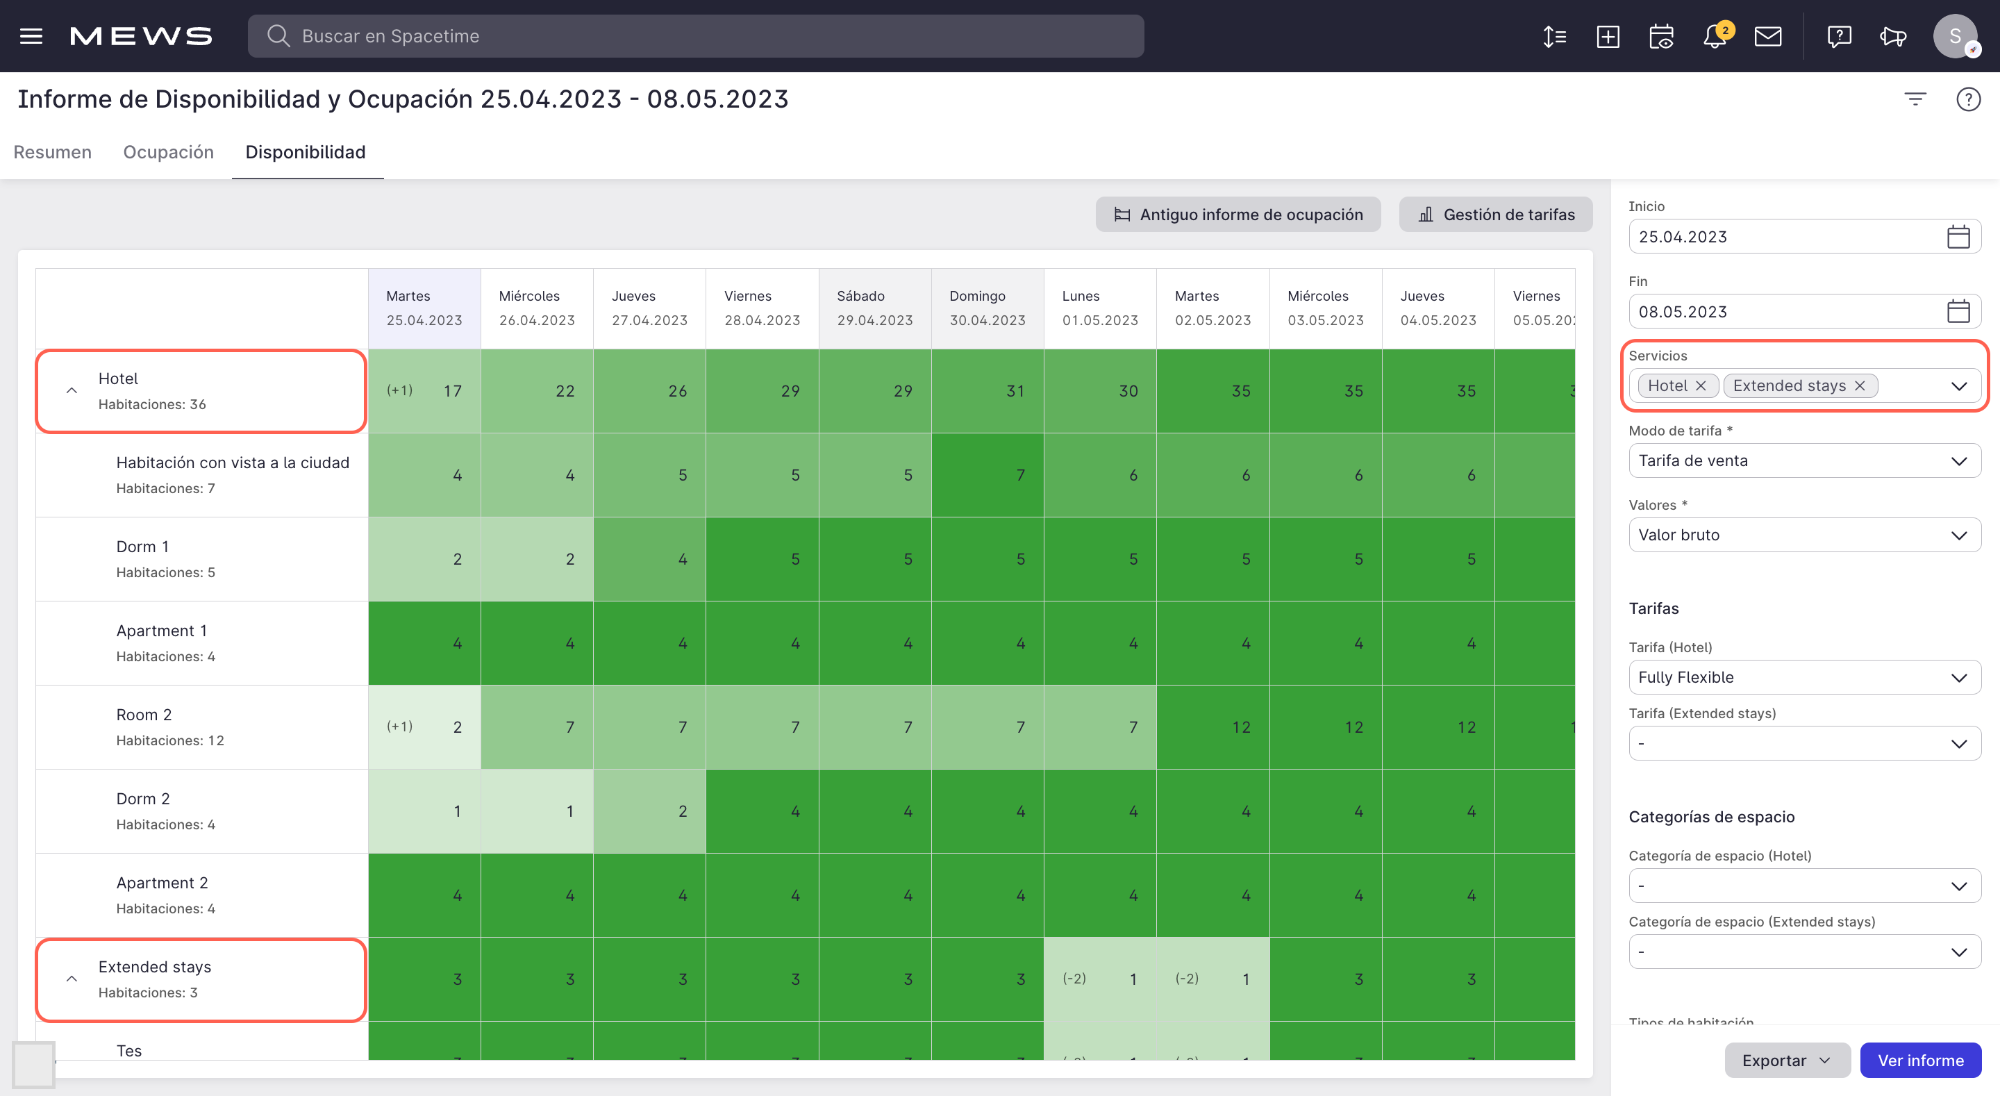This screenshot has width=2000, height=1096.
Task: Switch to the Ocupación tab
Action: [x=168, y=152]
